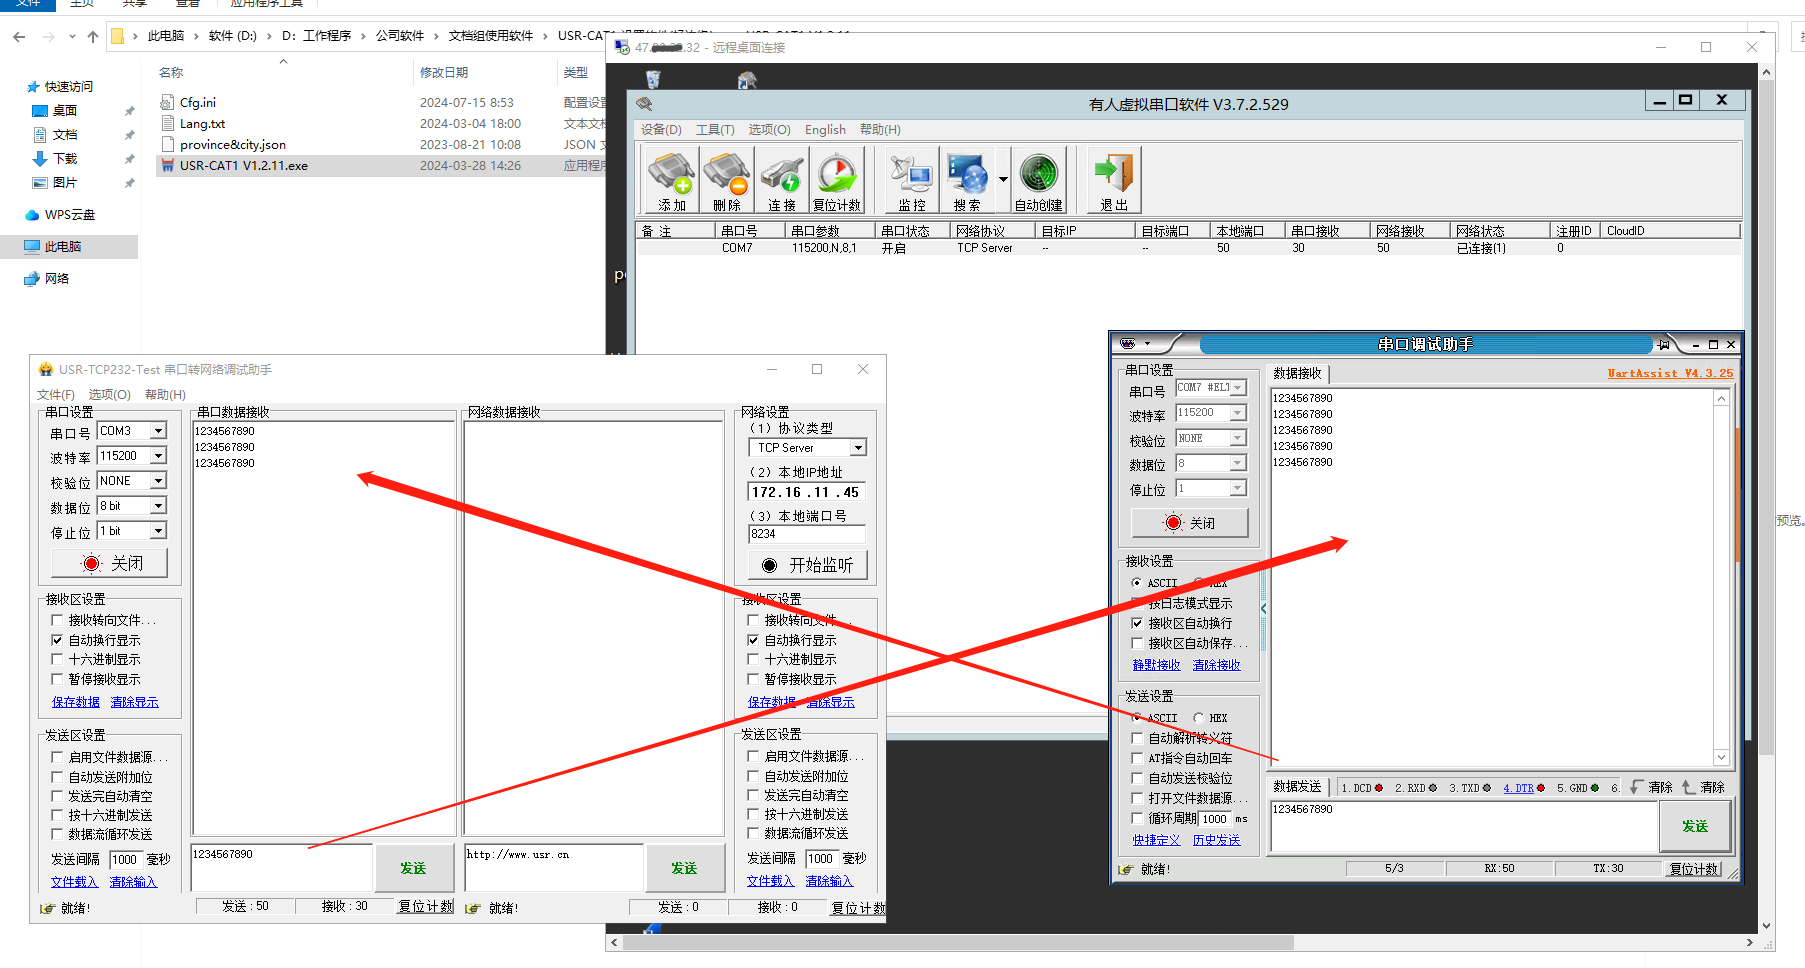Toggle 自动换行显示 in serial receive settings
Image resolution: width=1805 pixels, height=968 pixels.
point(57,640)
